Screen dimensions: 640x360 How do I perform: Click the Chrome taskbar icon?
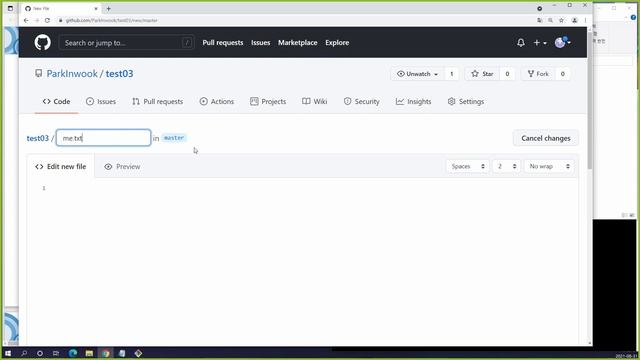coord(106,353)
